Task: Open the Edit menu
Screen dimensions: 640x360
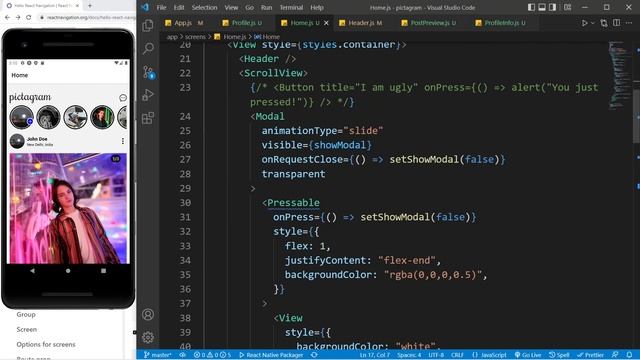Action: click(179, 7)
